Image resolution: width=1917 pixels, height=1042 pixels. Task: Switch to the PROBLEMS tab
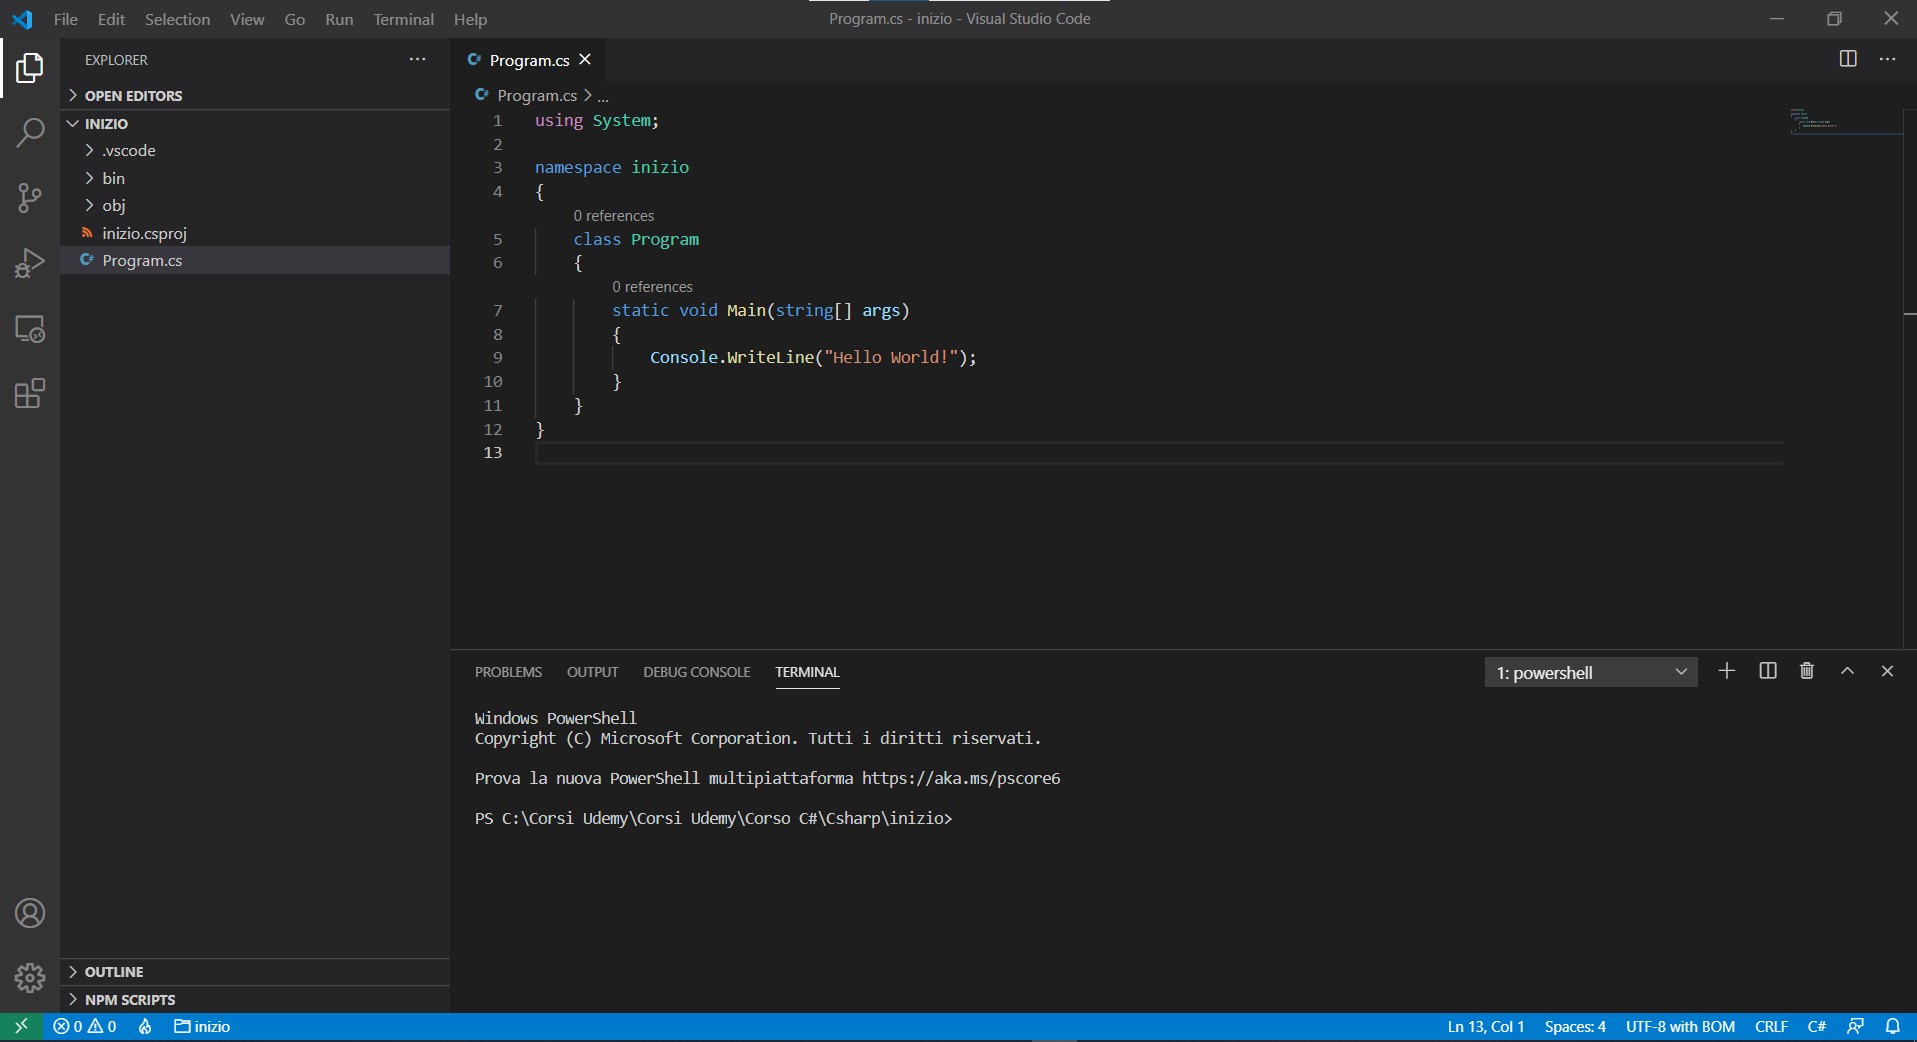click(508, 672)
